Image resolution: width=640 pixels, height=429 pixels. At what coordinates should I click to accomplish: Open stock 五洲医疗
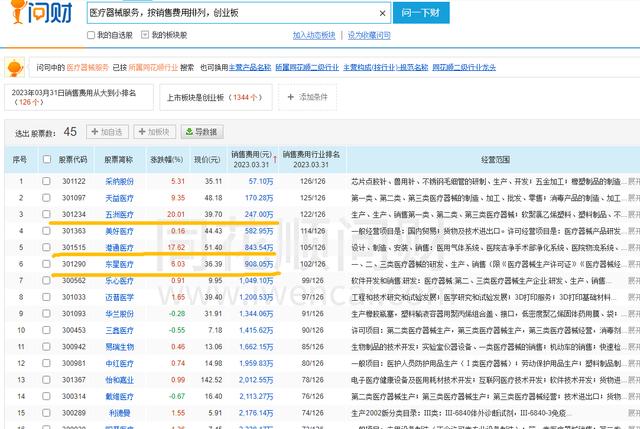click(x=119, y=214)
